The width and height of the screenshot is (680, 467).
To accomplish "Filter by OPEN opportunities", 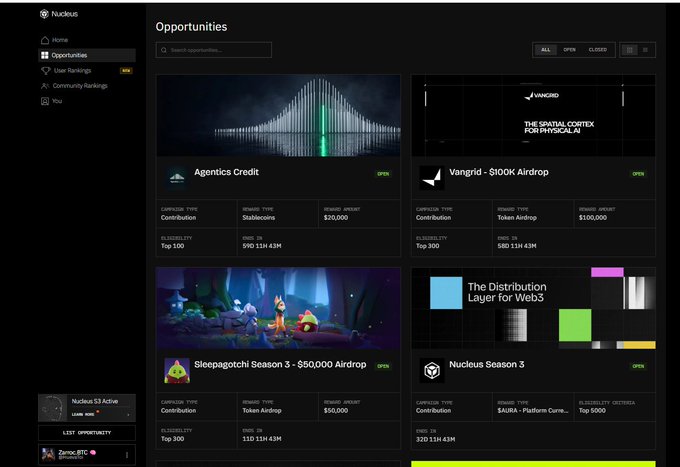I will pyautogui.click(x=569, y=50).
